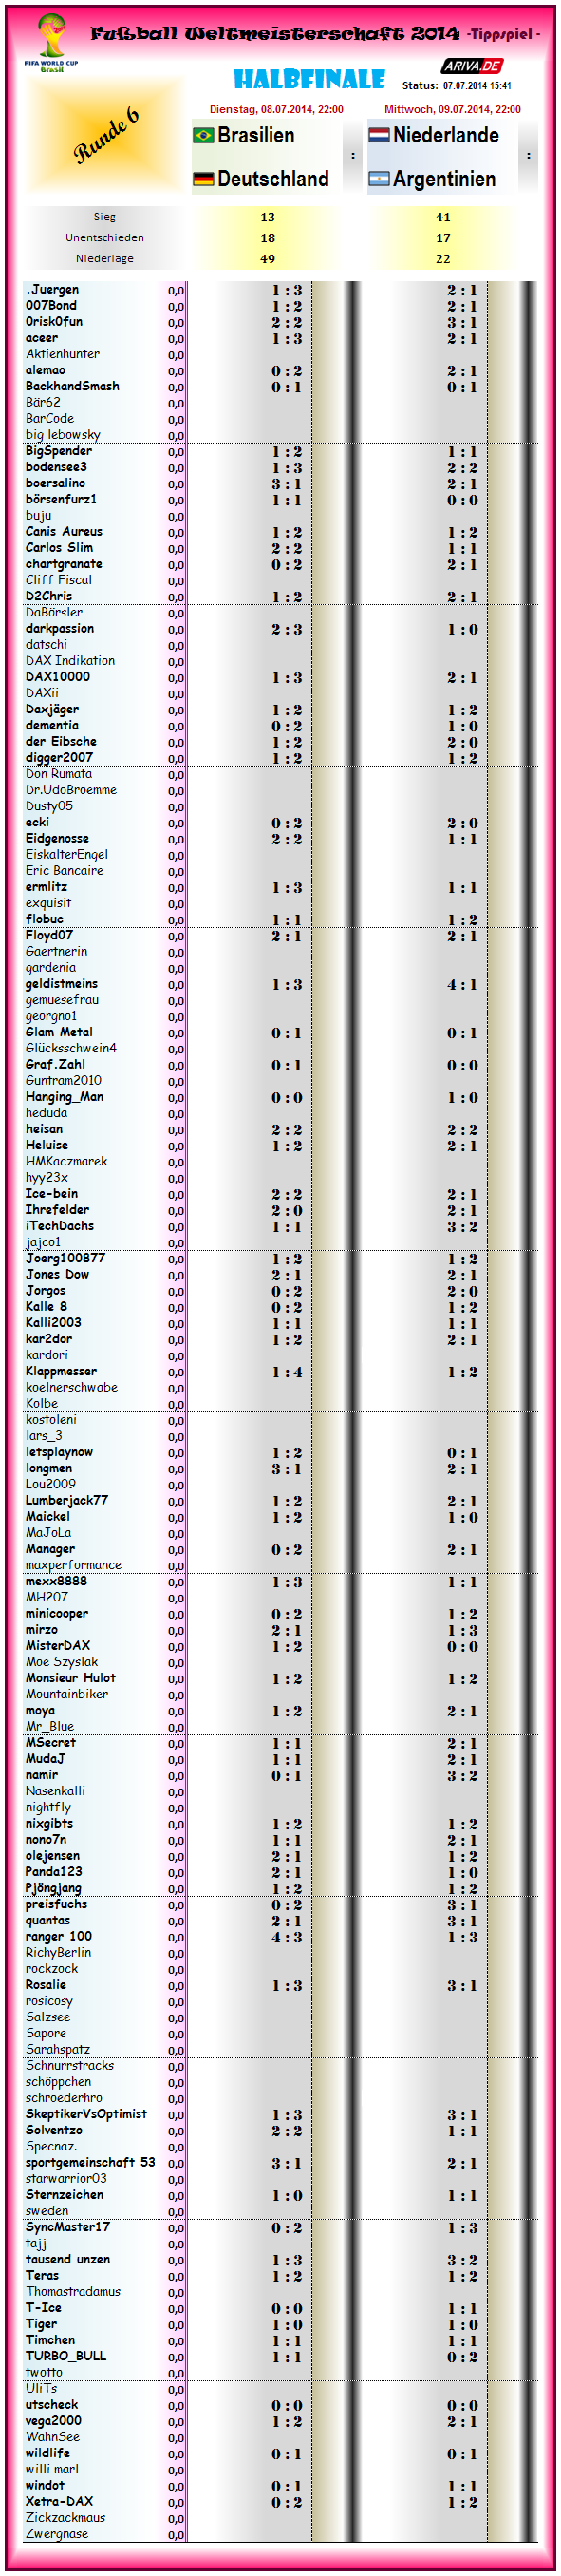Select player name darkpassion
This screenshot has height=2576, width=561.
pyautogui.click(x=60, y=629)
